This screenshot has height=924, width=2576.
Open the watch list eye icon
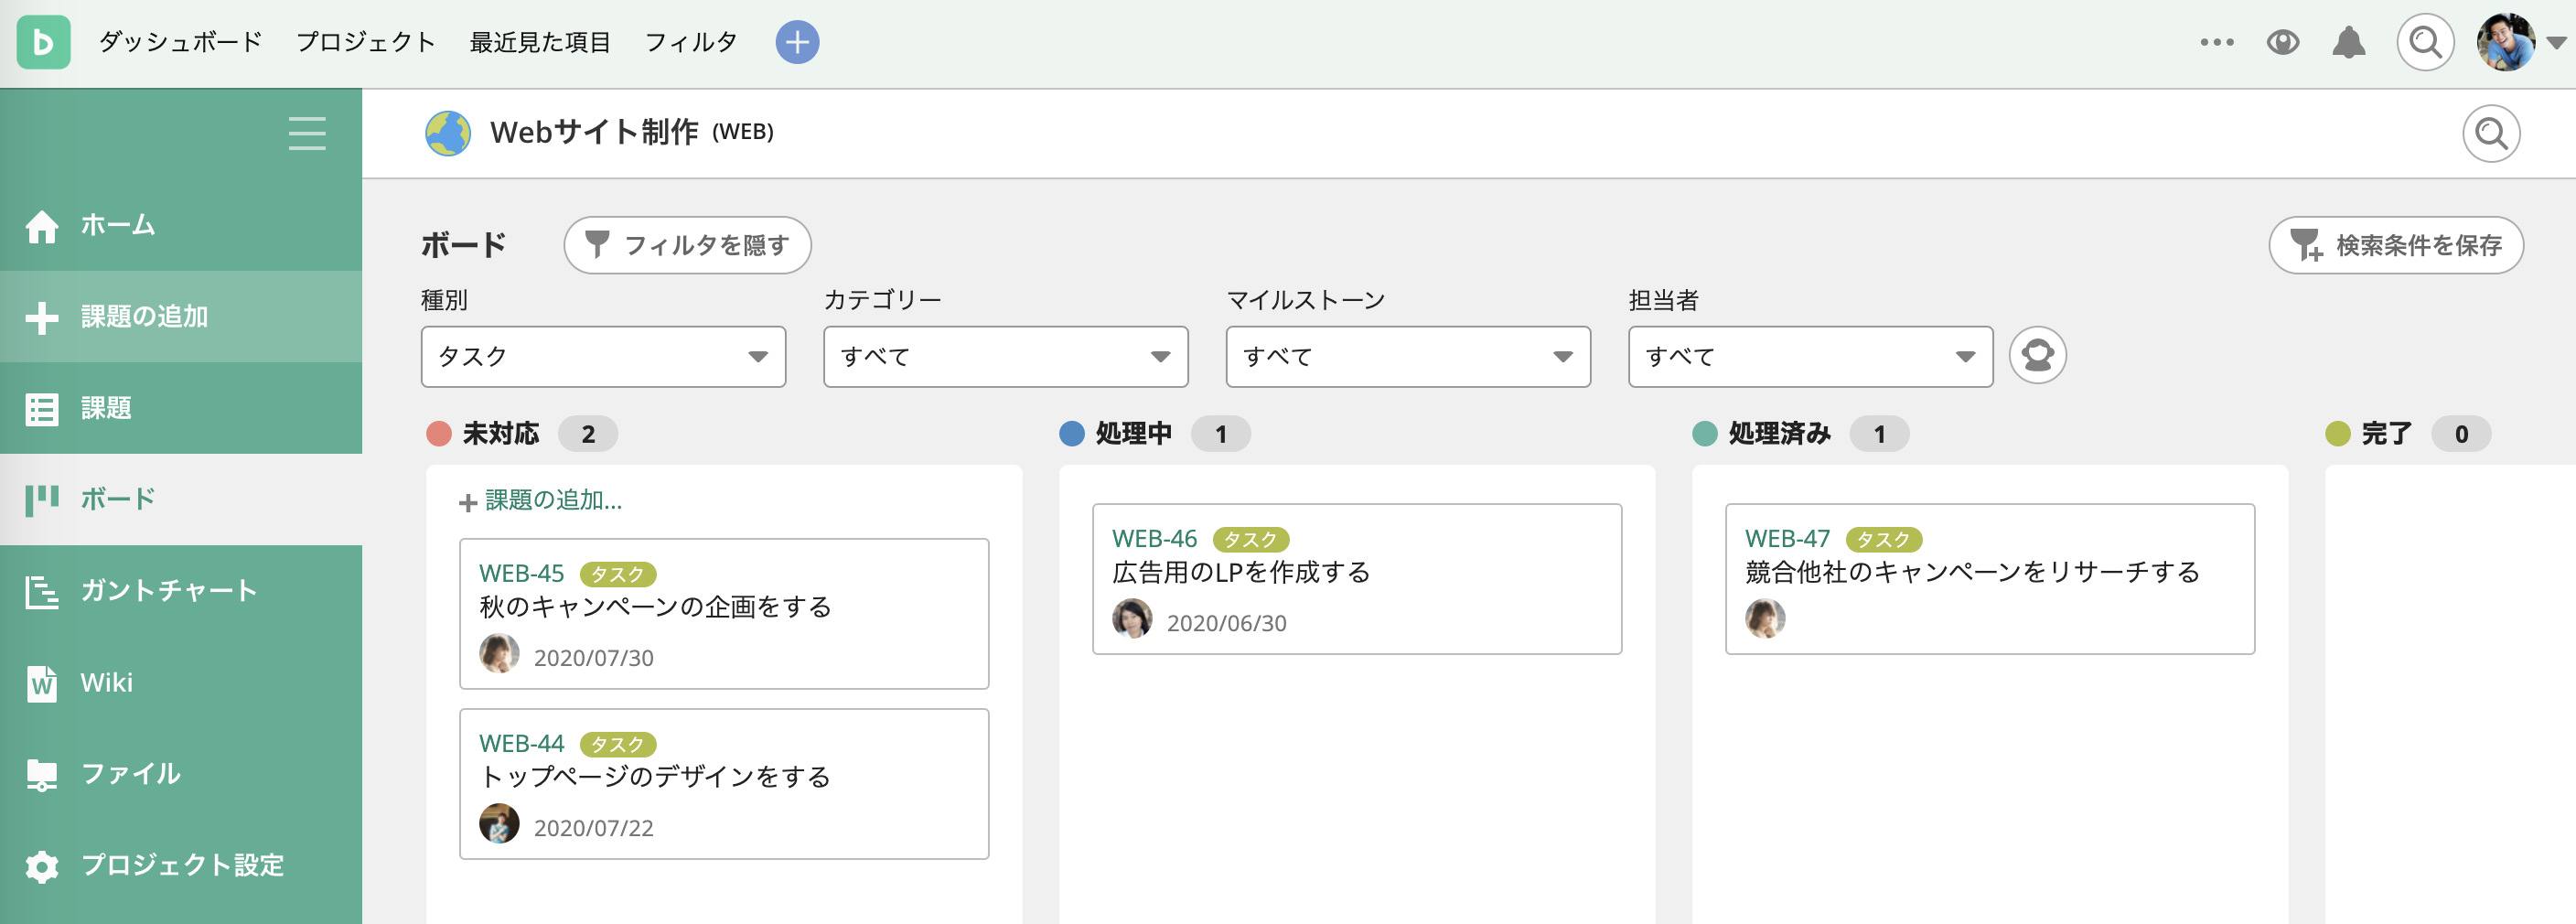(x=2283, y=42)
